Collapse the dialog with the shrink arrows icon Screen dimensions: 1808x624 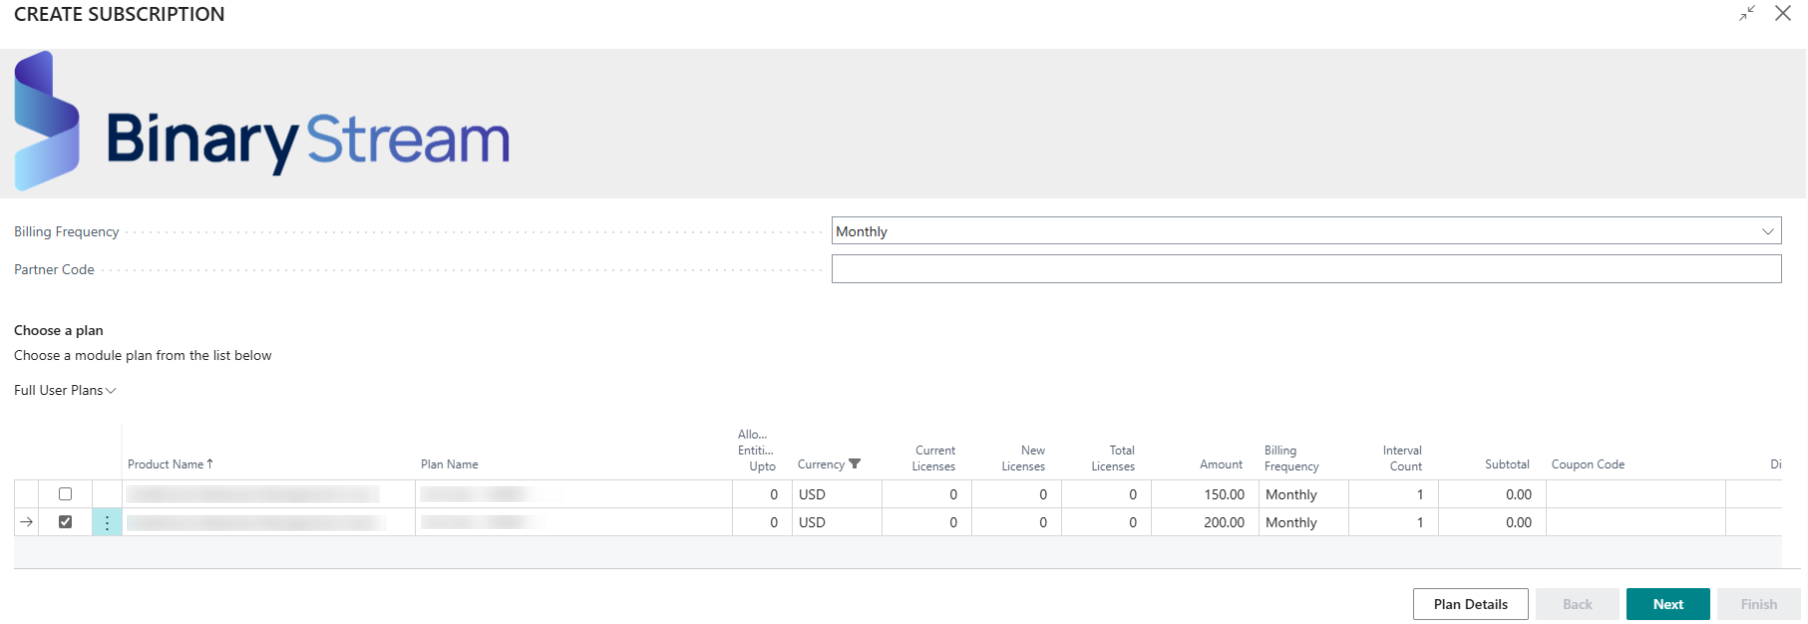1747,13
